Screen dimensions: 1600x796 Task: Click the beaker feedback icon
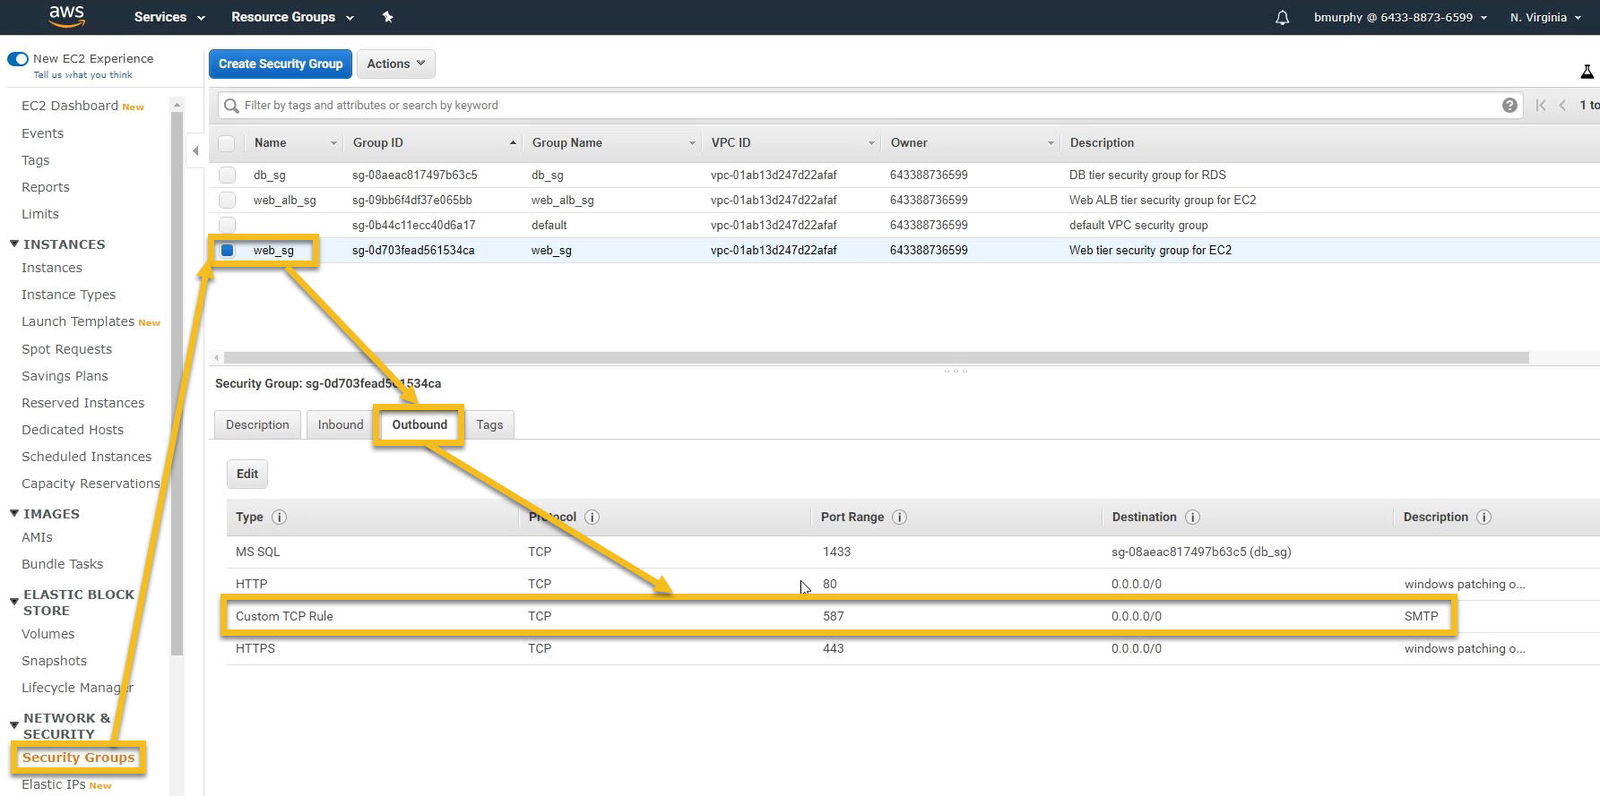tap(1586, 71)
